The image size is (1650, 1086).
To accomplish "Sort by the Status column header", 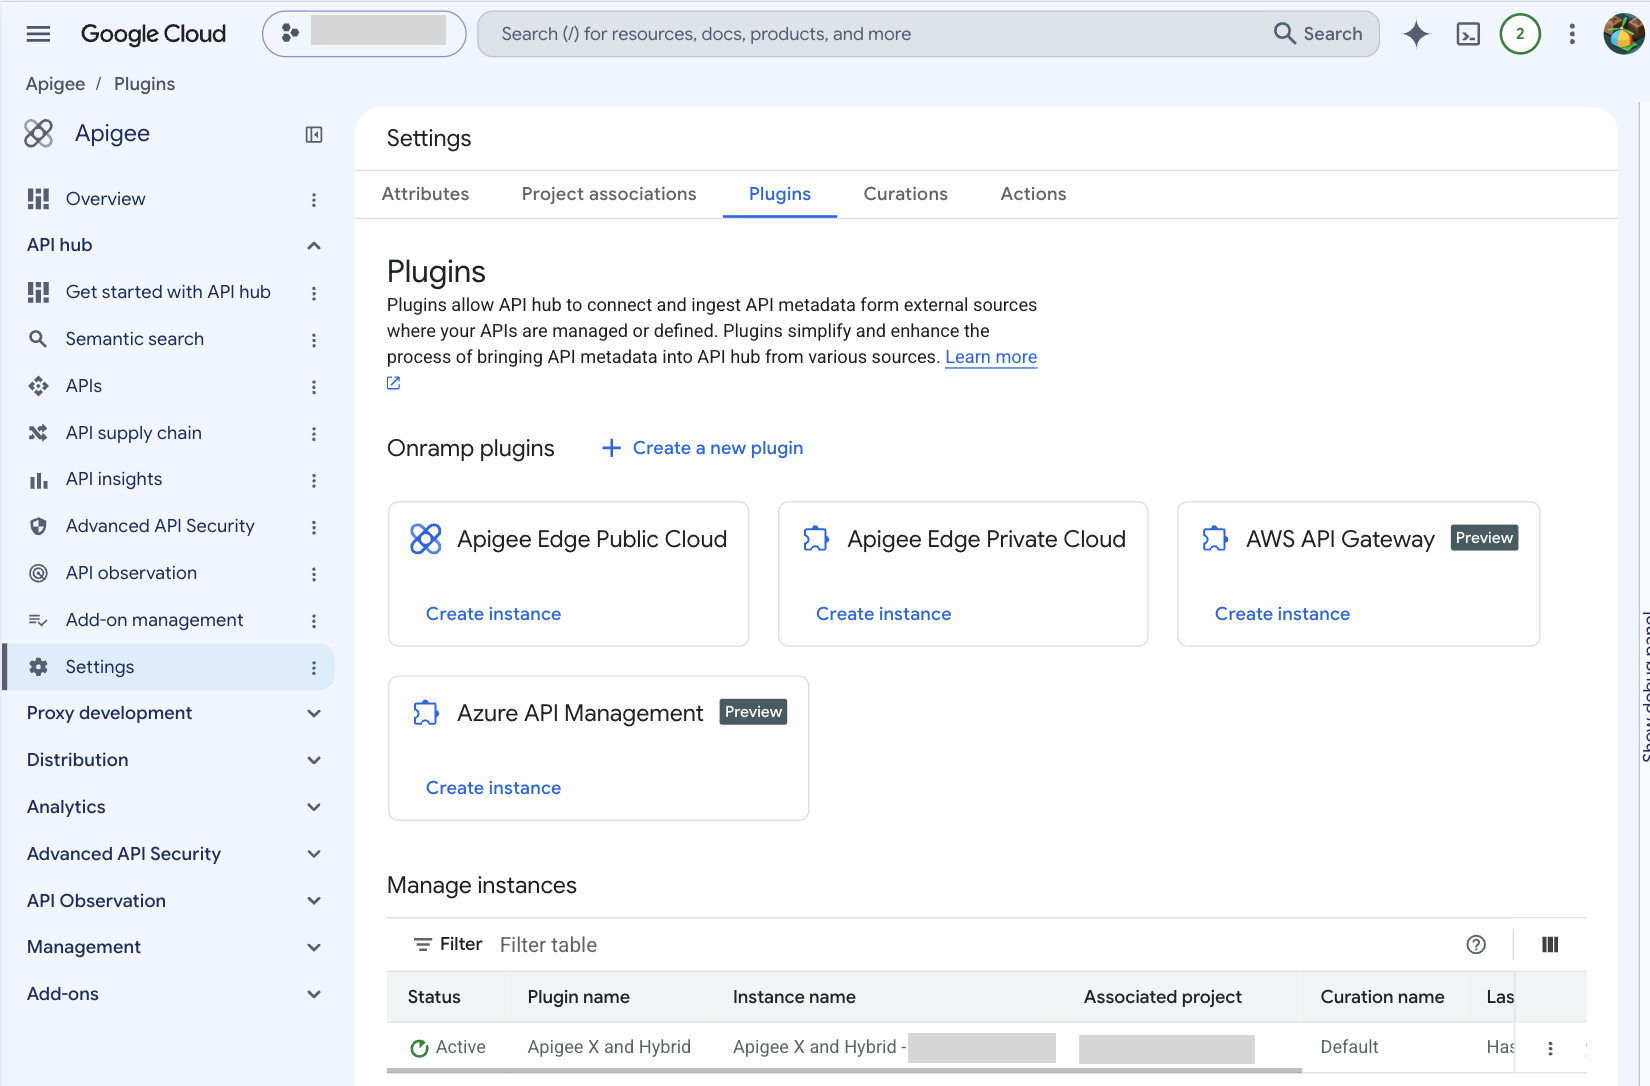I will click(434, 997).
